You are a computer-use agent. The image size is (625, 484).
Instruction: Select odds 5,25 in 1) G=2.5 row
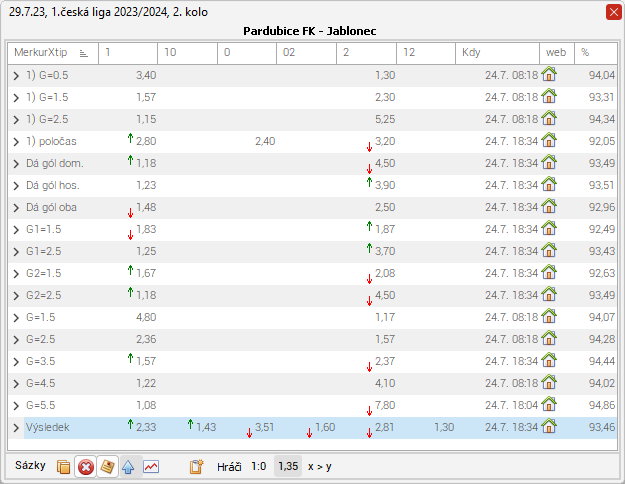[x=385, y=119]
